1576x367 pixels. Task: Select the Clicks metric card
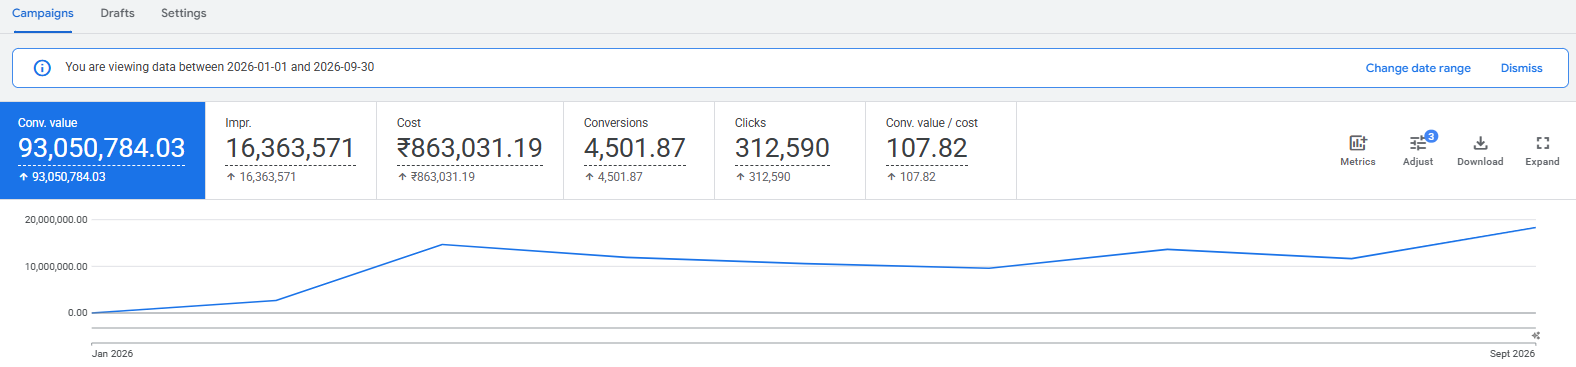click(x=790, y=150)
